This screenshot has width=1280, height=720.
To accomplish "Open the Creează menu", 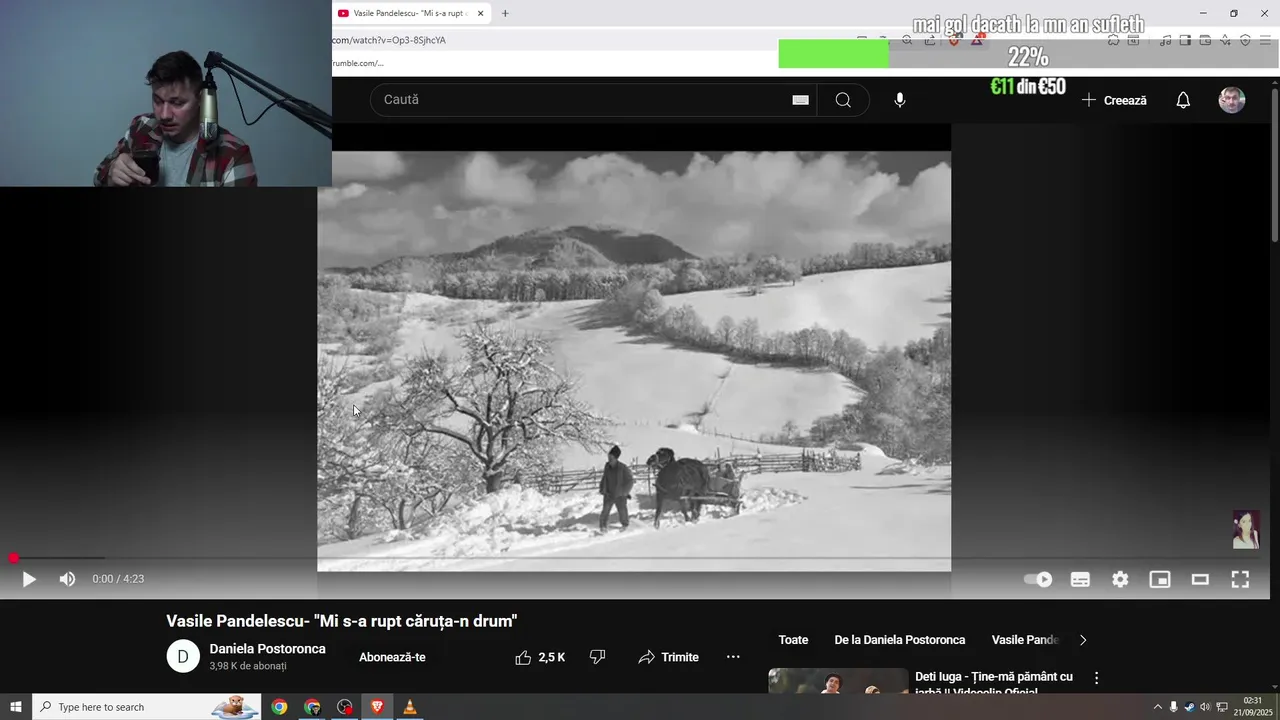I will point(1114,100).
